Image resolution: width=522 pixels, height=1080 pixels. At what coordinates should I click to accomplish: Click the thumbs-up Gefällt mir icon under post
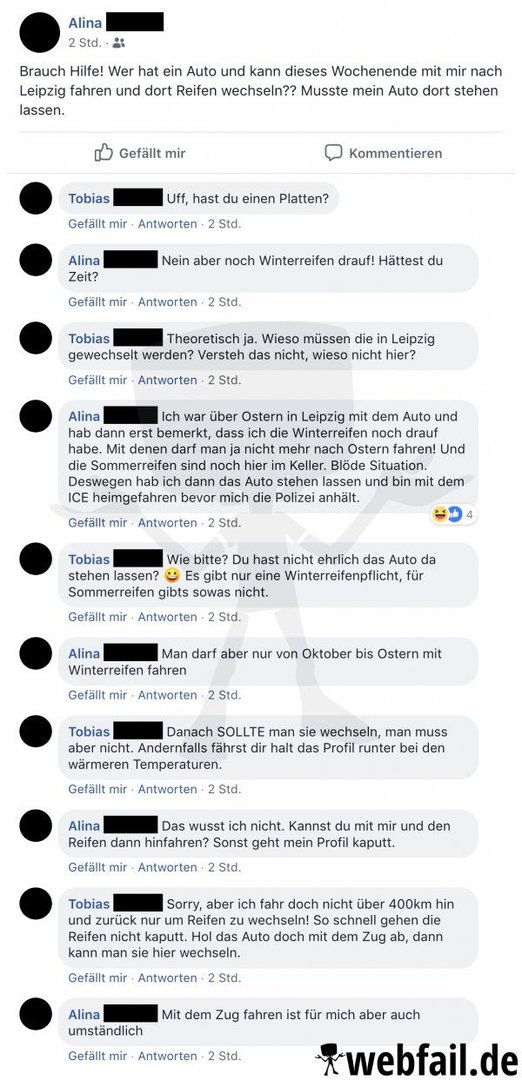103,152
